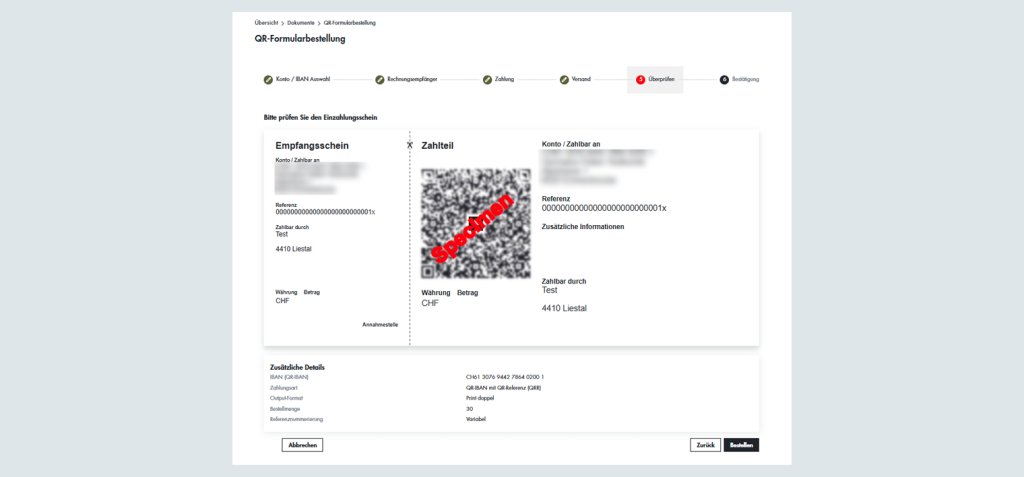Open the Übersicht breadcrumb link
Screen dimensions: 1024x477
click(x=266, y=23)
